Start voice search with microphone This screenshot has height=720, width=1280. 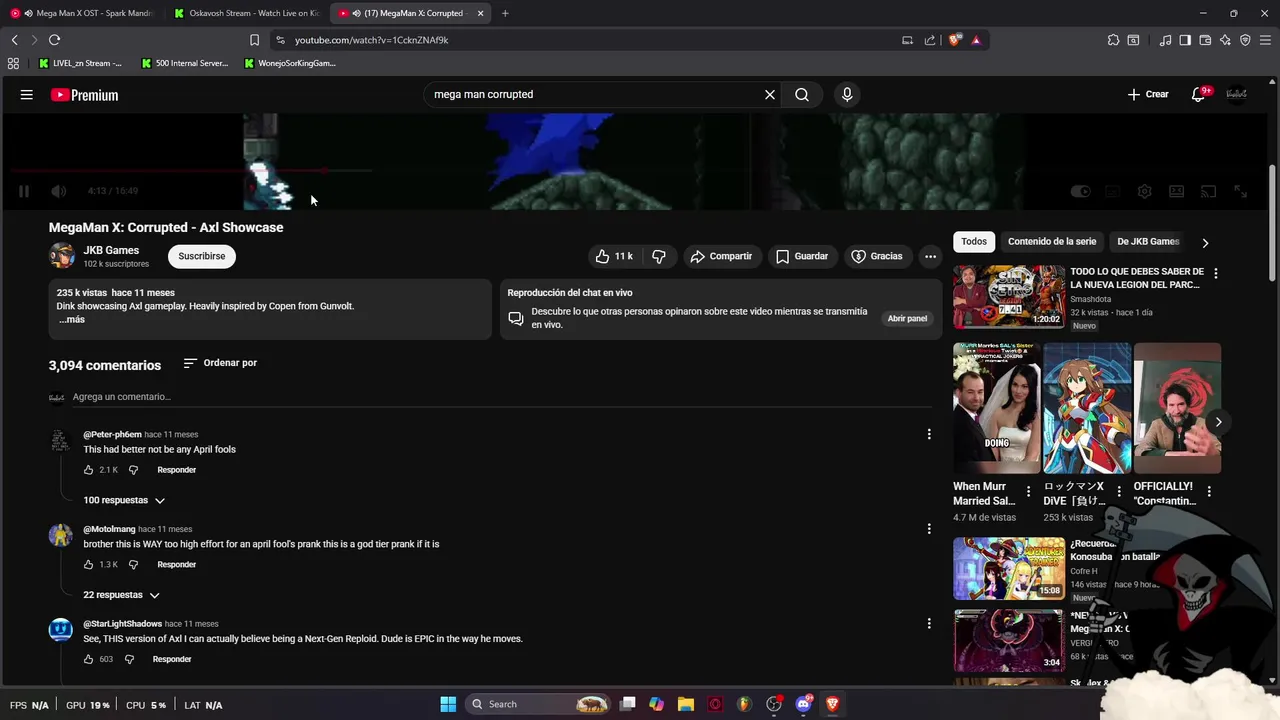tap(847, 94)
